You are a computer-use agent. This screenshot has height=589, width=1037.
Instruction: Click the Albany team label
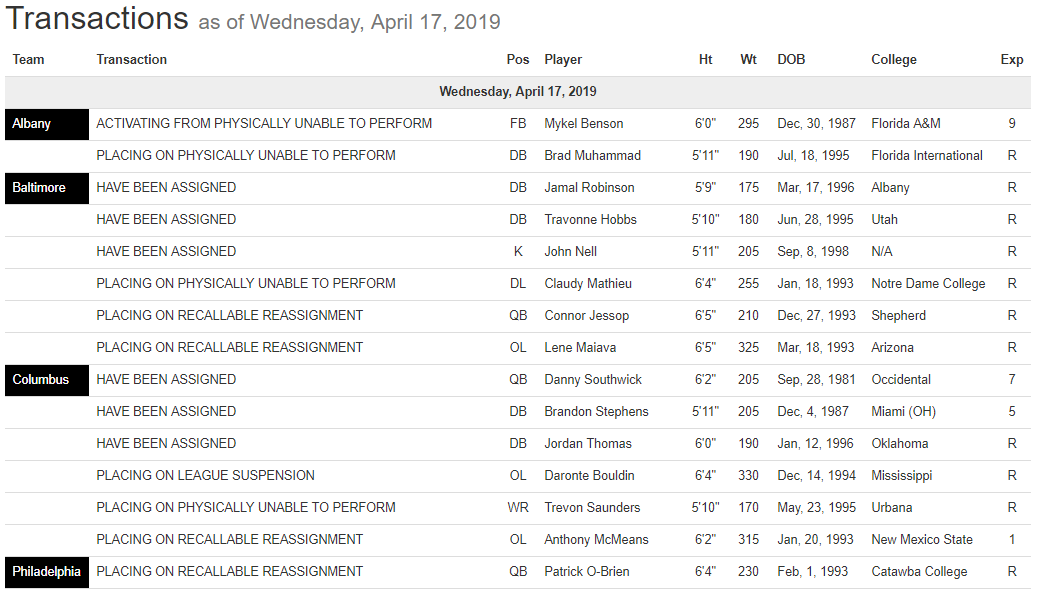[x=32, y=124]
